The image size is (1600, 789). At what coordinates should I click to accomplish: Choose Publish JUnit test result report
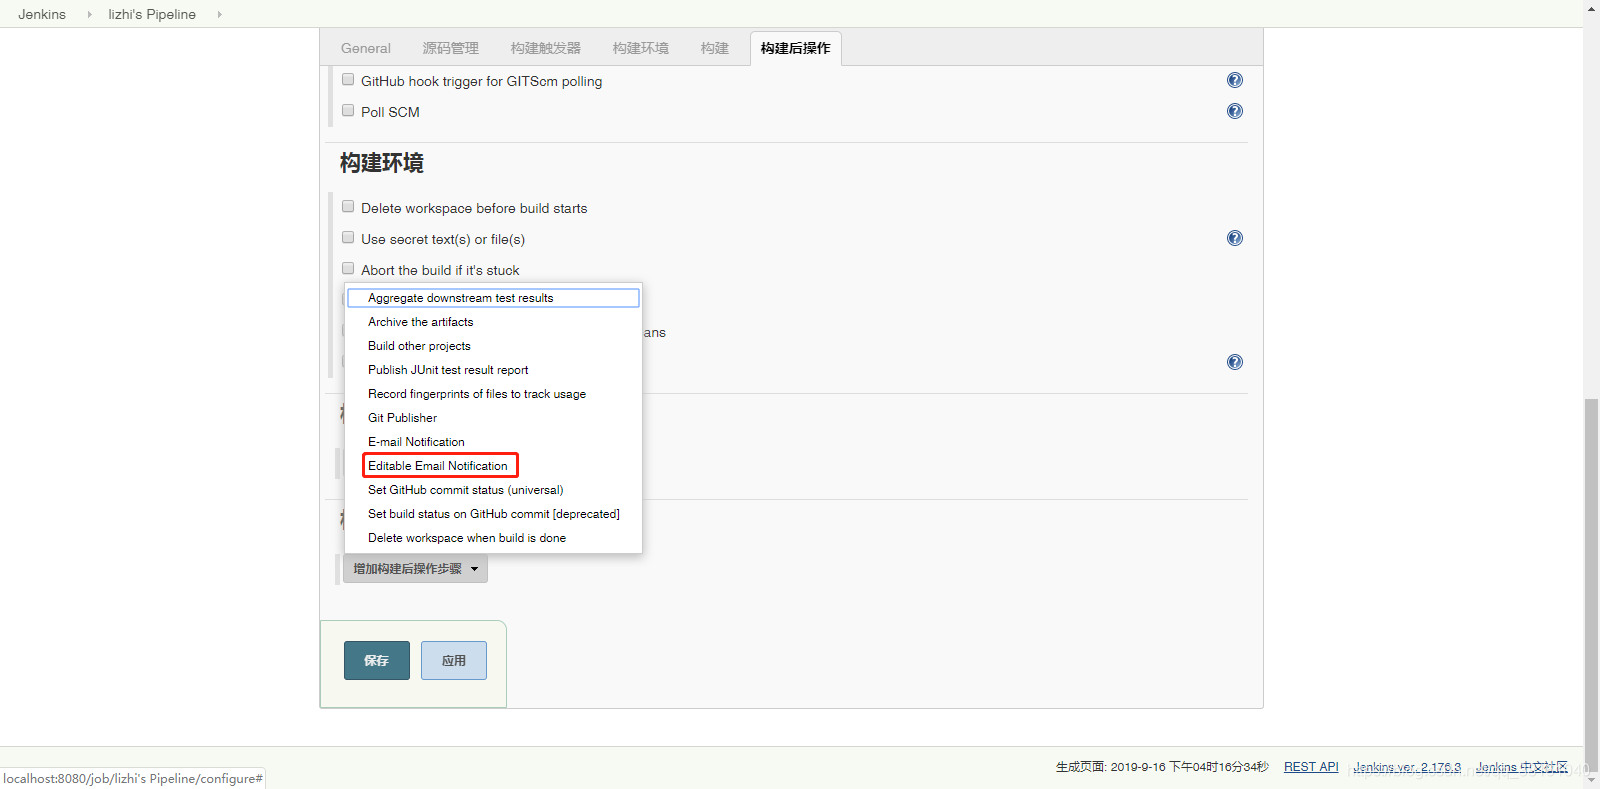pos(493,370)
